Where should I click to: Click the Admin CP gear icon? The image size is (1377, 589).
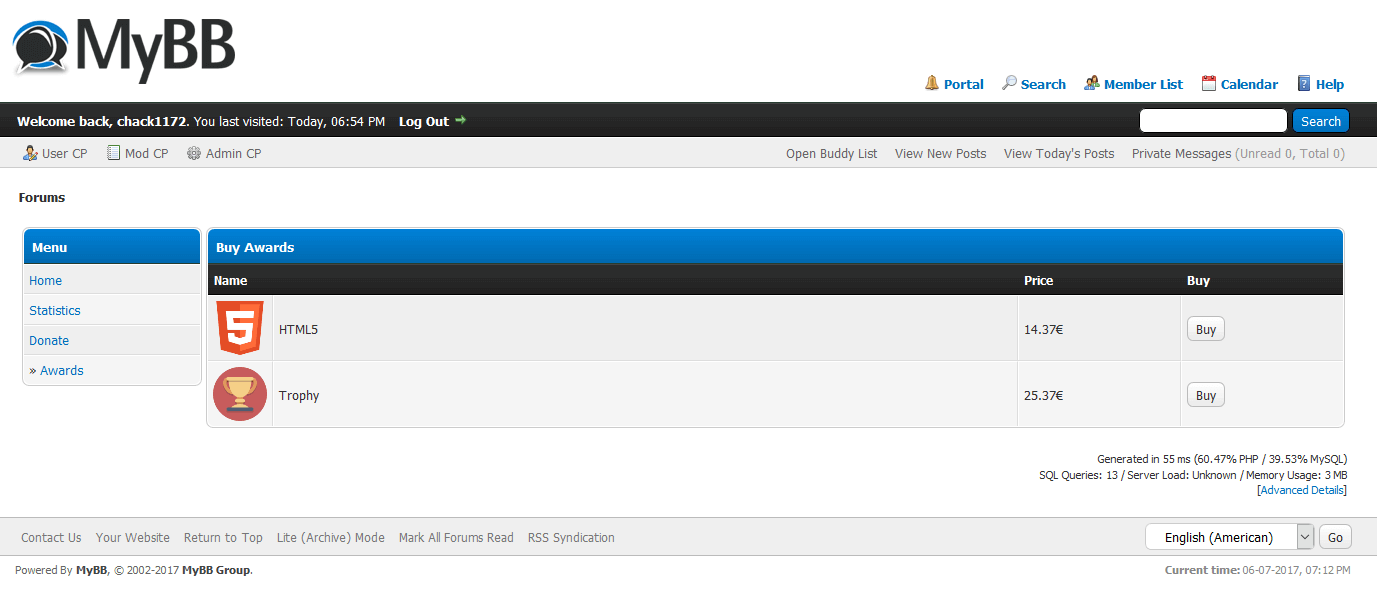point(194,153)
